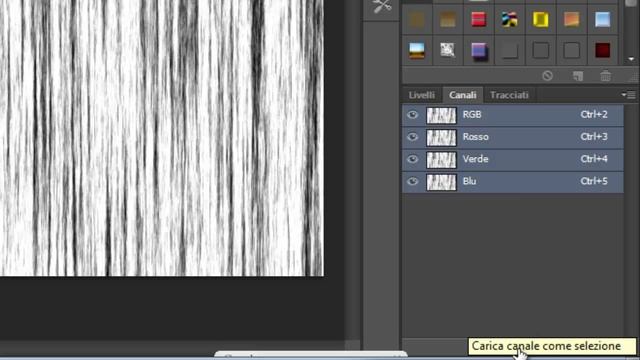Image resolution: width=640 pixels, height=360 pixels.
Task: Apply the red striped style swatch
Action: coord(478,19)
